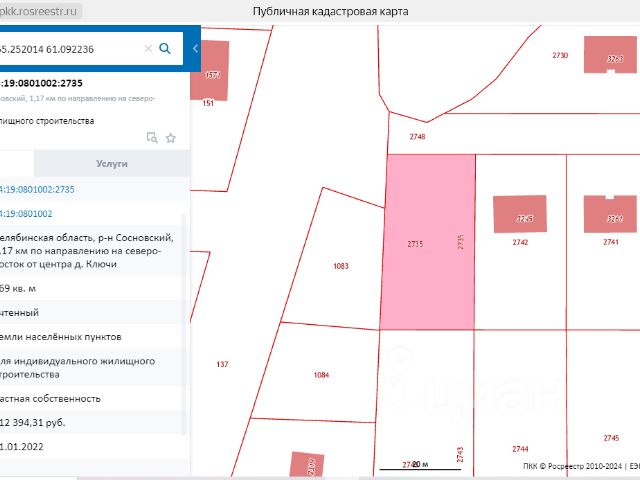Click building 3261 on map

(x=610, y=214)
